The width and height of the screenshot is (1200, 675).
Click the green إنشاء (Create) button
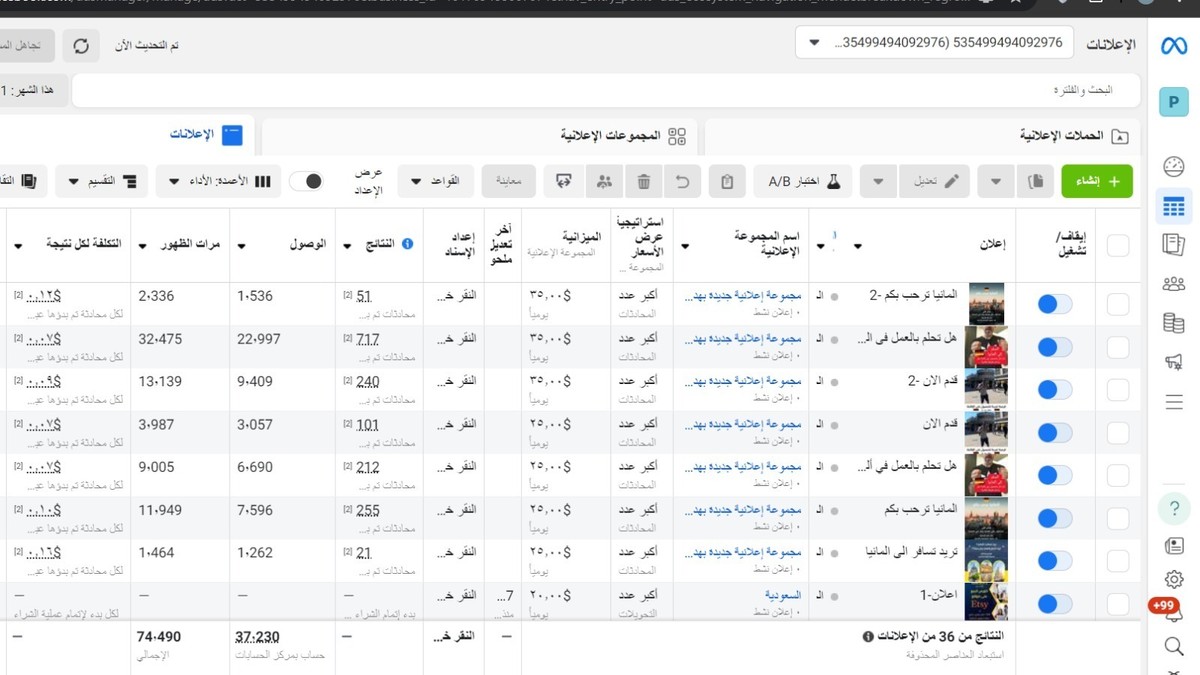(1097, 181)
